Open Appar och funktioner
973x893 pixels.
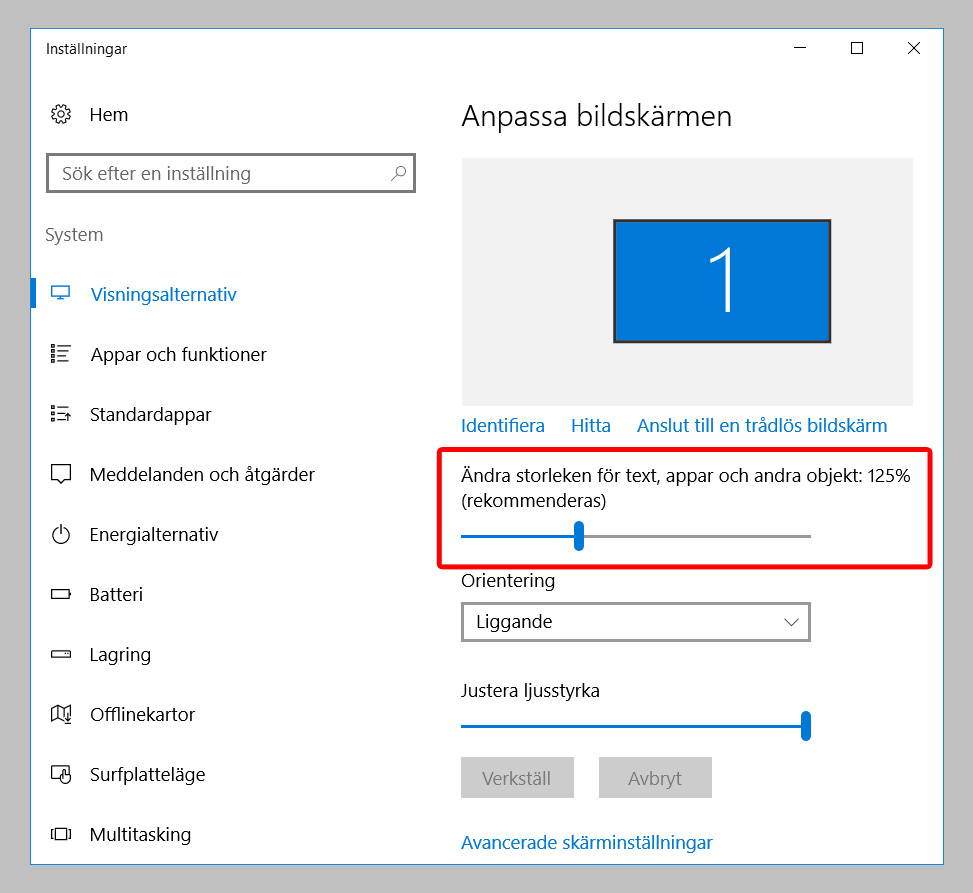[178, 354]
